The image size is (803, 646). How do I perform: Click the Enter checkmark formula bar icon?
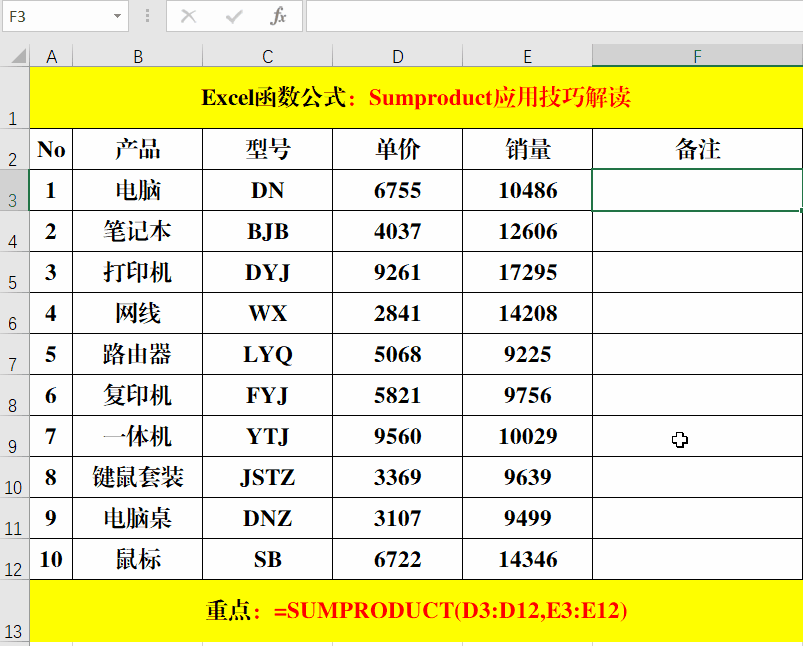tap(234, 16)
